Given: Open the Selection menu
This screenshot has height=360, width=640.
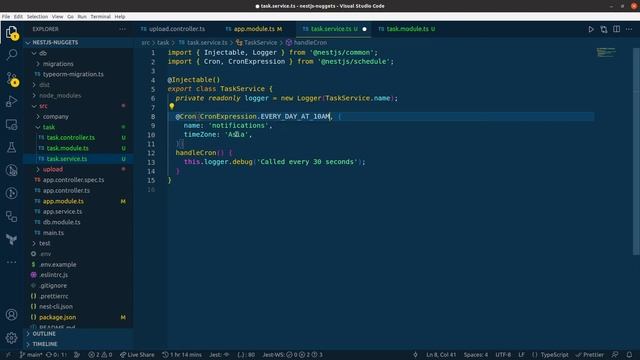Looking at the screenshot, I should [37, 17].
